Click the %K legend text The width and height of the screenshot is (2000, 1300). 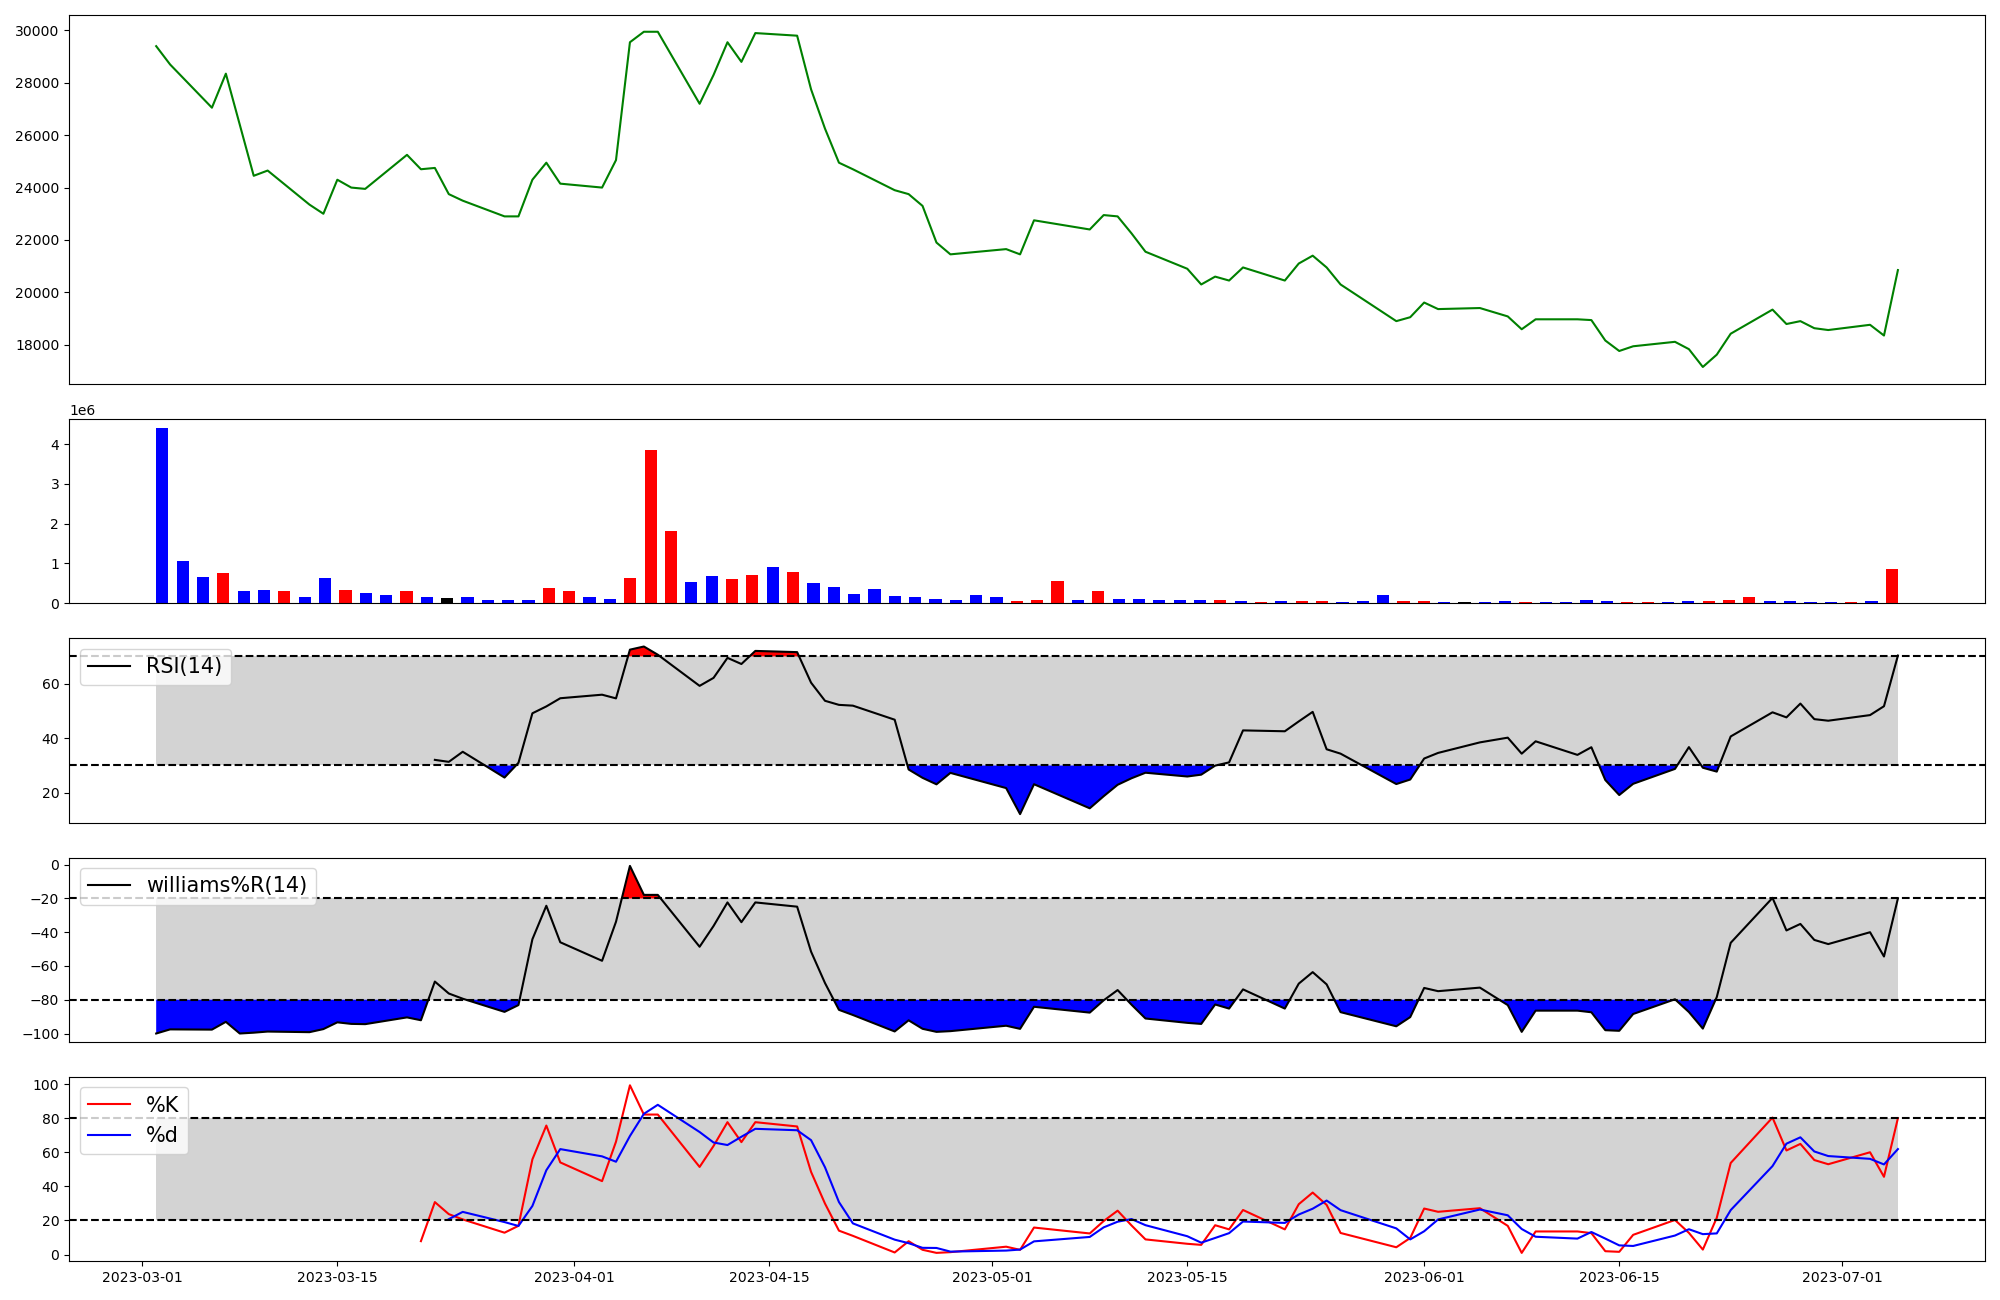pyautogui.click(x=162, y=1105)
